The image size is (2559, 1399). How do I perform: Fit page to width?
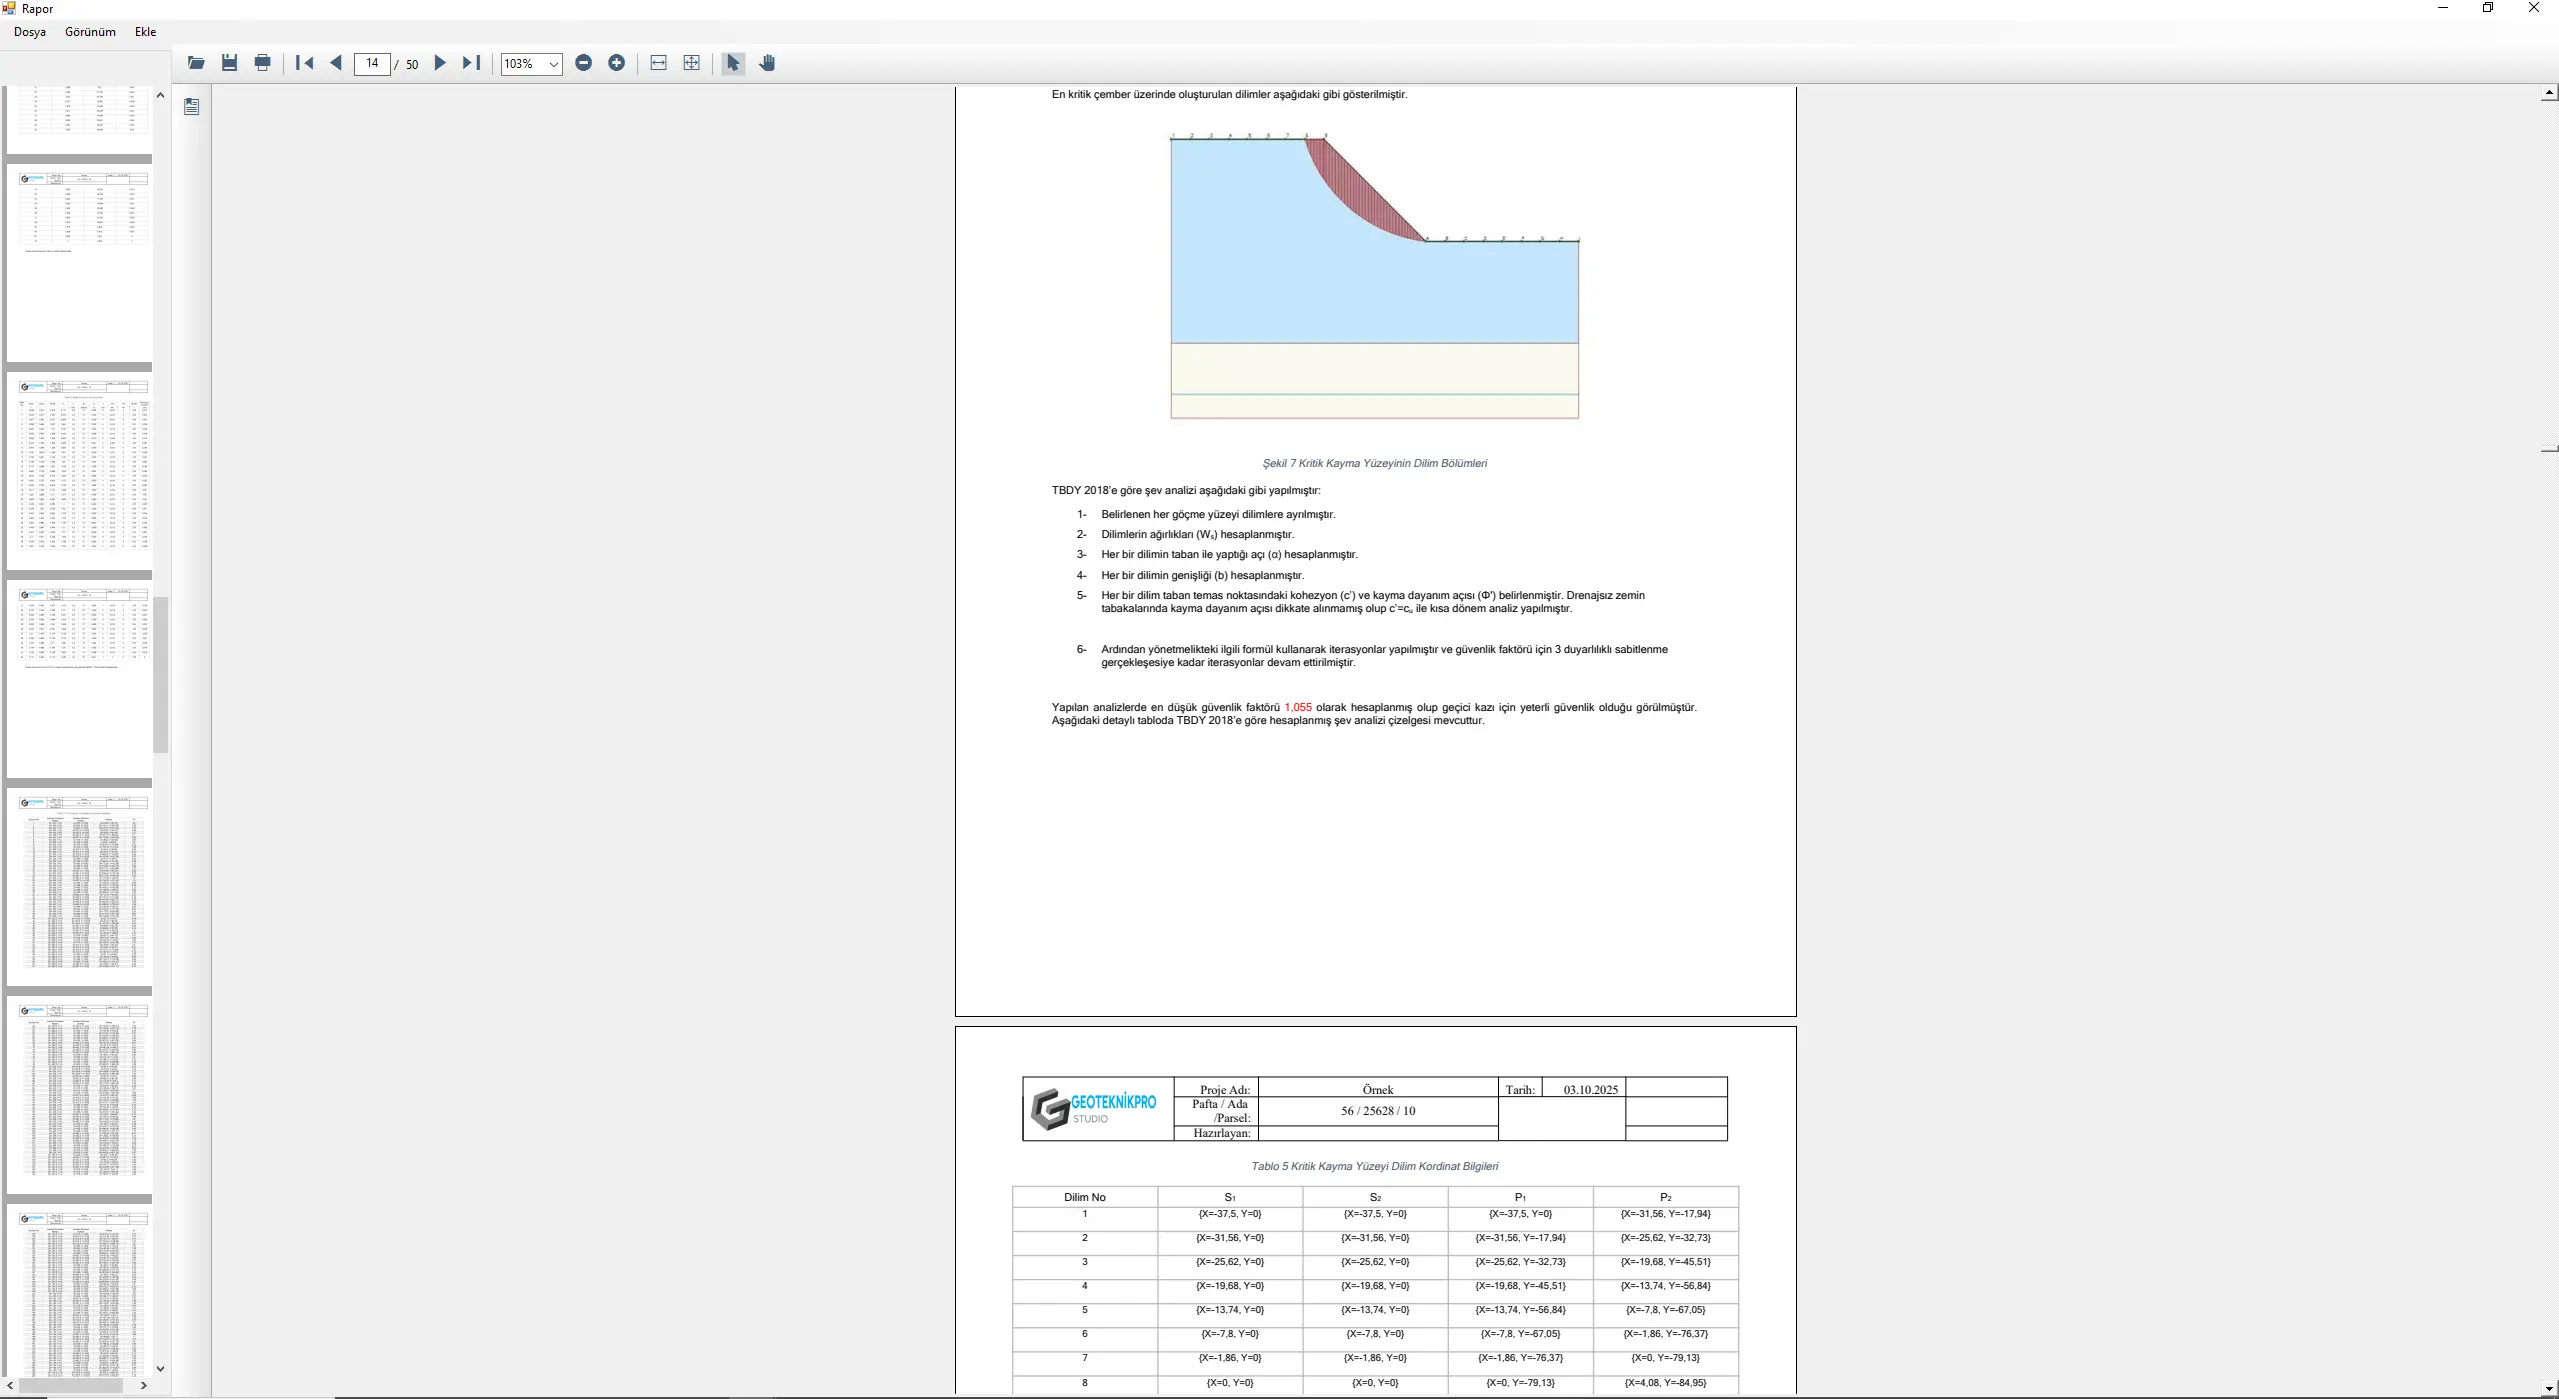pos(658,63)
